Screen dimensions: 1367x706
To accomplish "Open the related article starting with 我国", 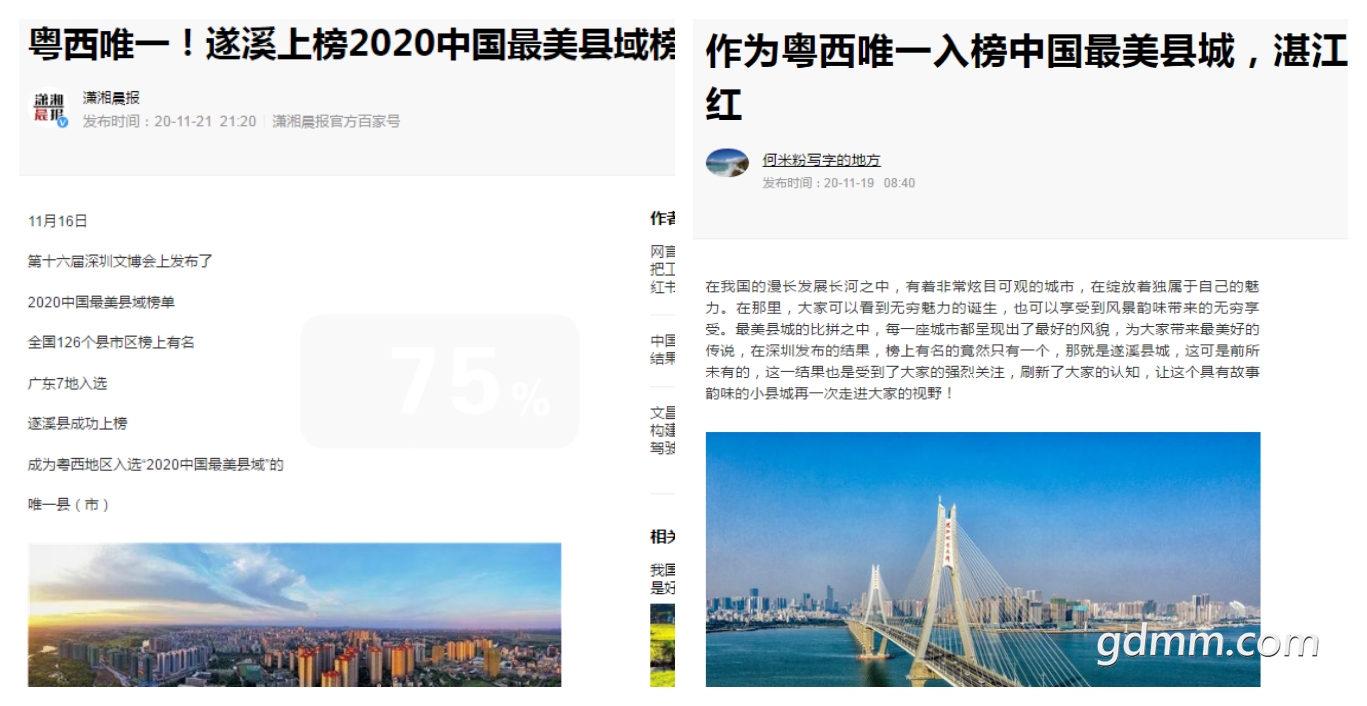I will [662, 579].
